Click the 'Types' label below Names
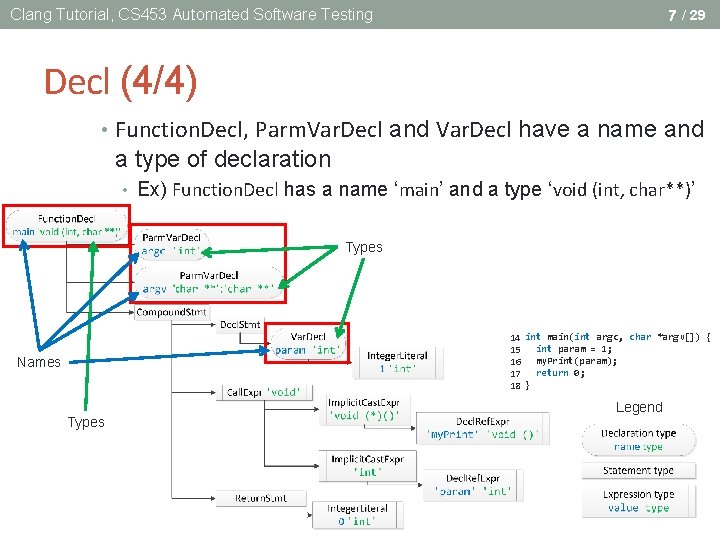 coord(86,422)
